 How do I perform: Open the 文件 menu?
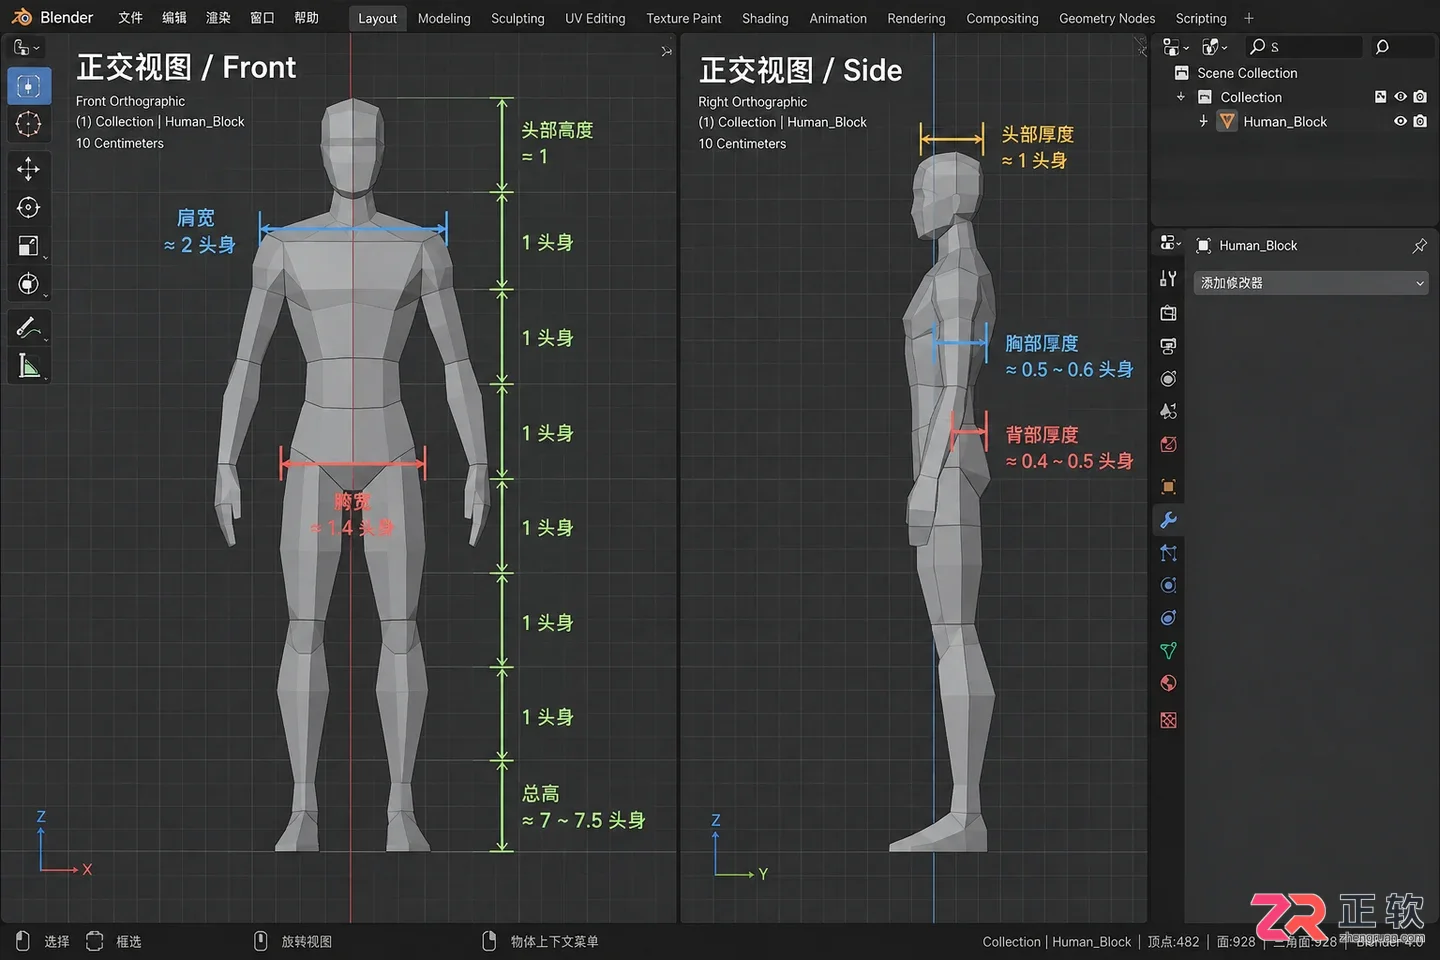click(x=130, y=18)
